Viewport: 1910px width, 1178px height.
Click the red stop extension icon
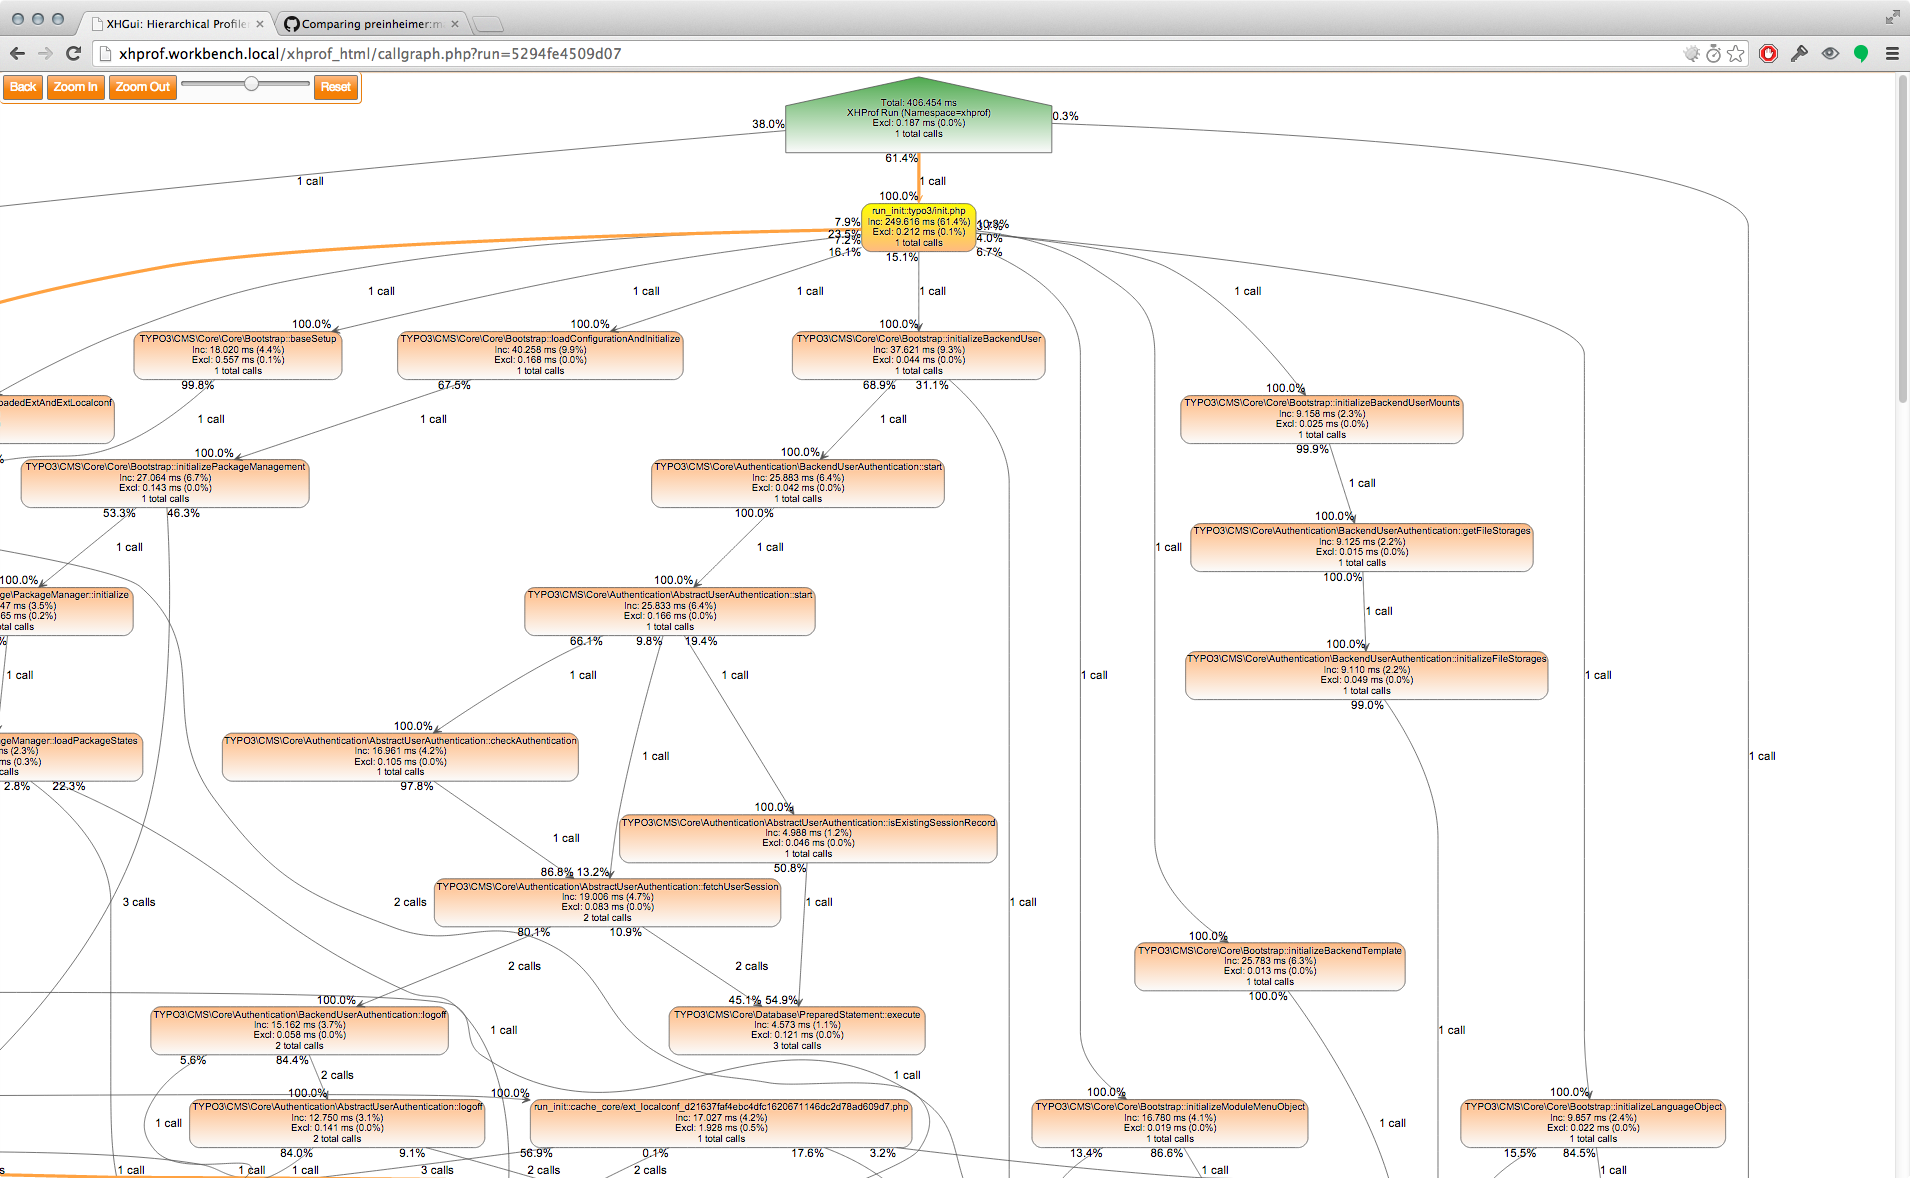point(1768,54)
